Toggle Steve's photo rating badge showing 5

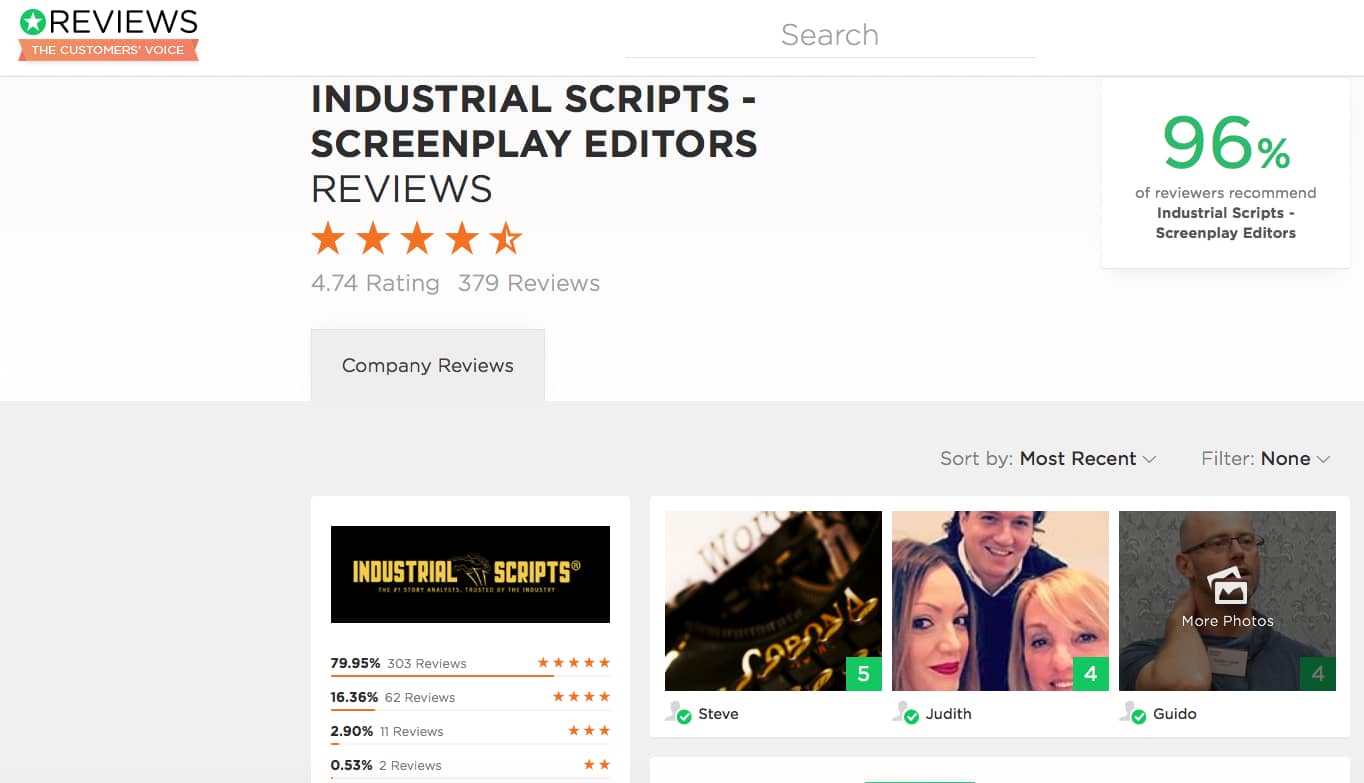click(x=863, y=674)
